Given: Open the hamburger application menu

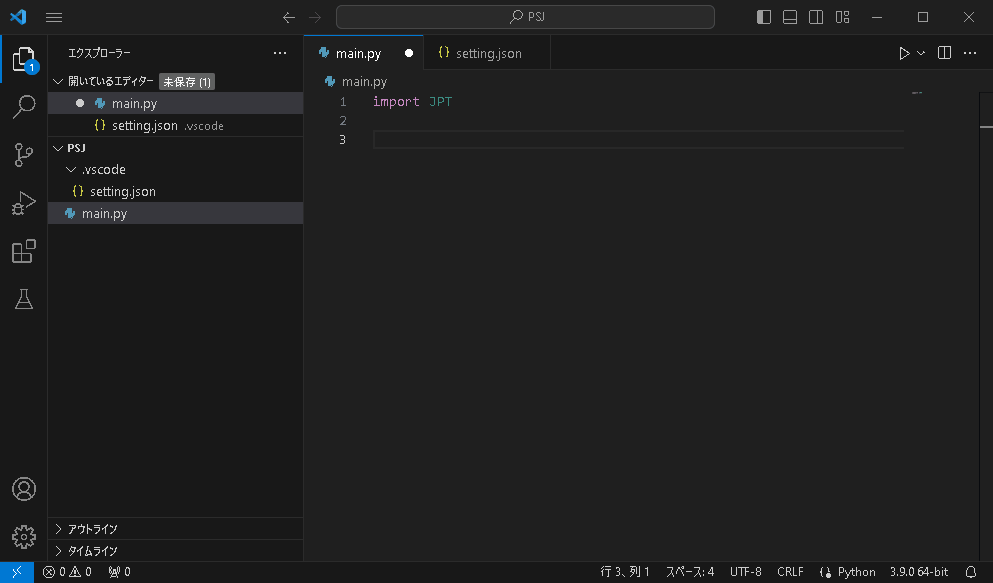Looking at the screenshot, I should 54,17.
